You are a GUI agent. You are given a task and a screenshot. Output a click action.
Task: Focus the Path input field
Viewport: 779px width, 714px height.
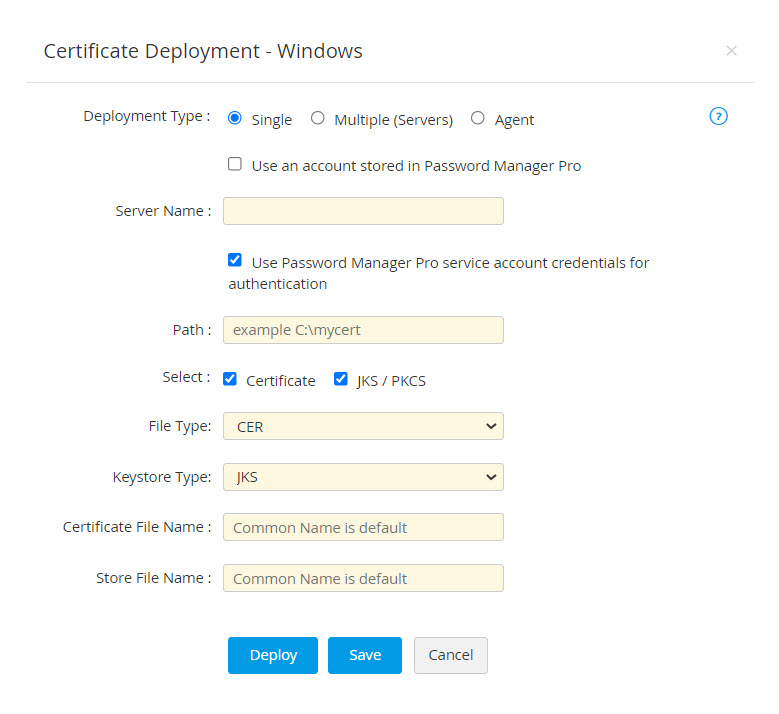point(363,330)
